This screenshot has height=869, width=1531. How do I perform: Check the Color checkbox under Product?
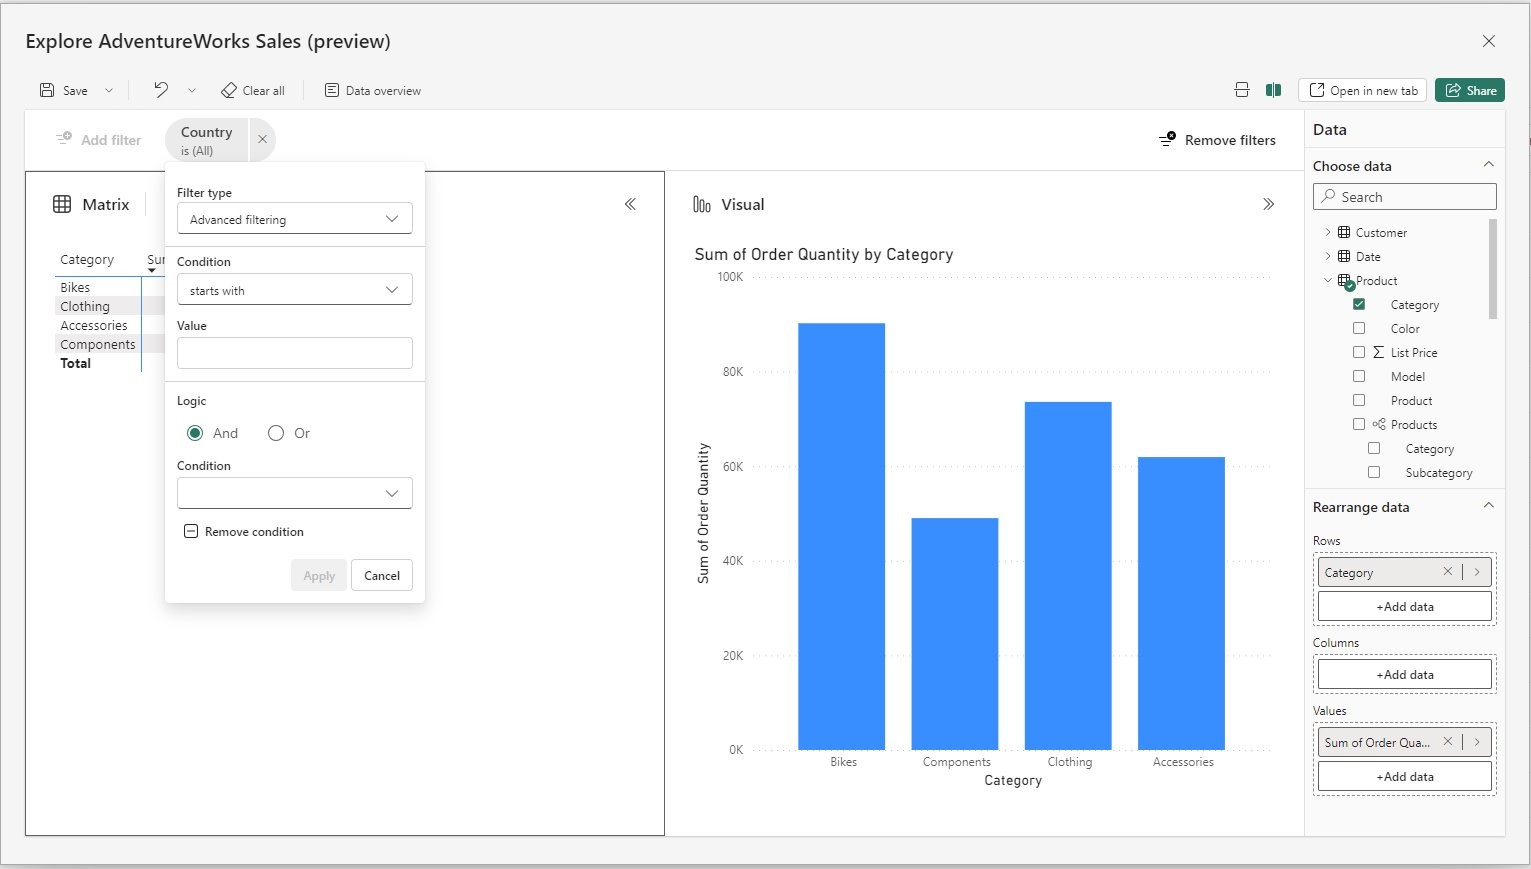coord(1359,328)
